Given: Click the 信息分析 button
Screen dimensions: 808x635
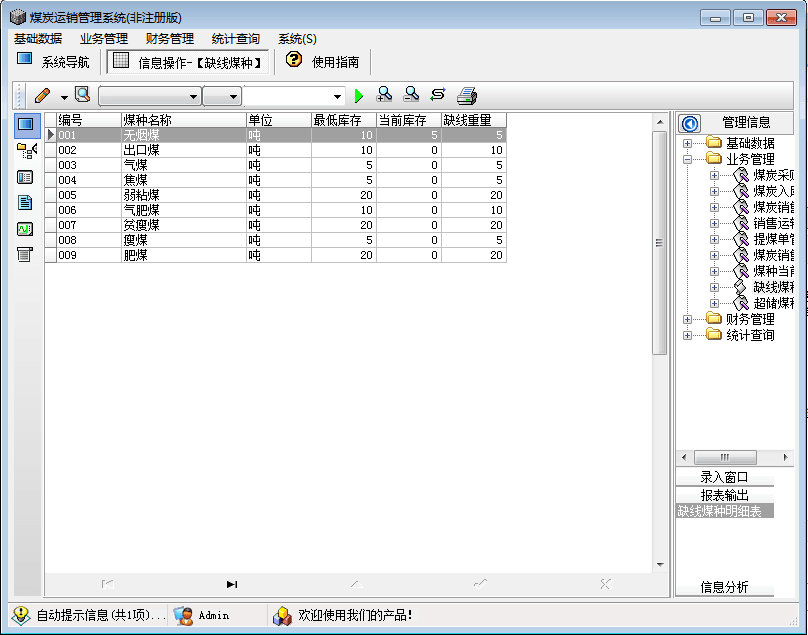Looking at the screenshot, I should 724,587.
